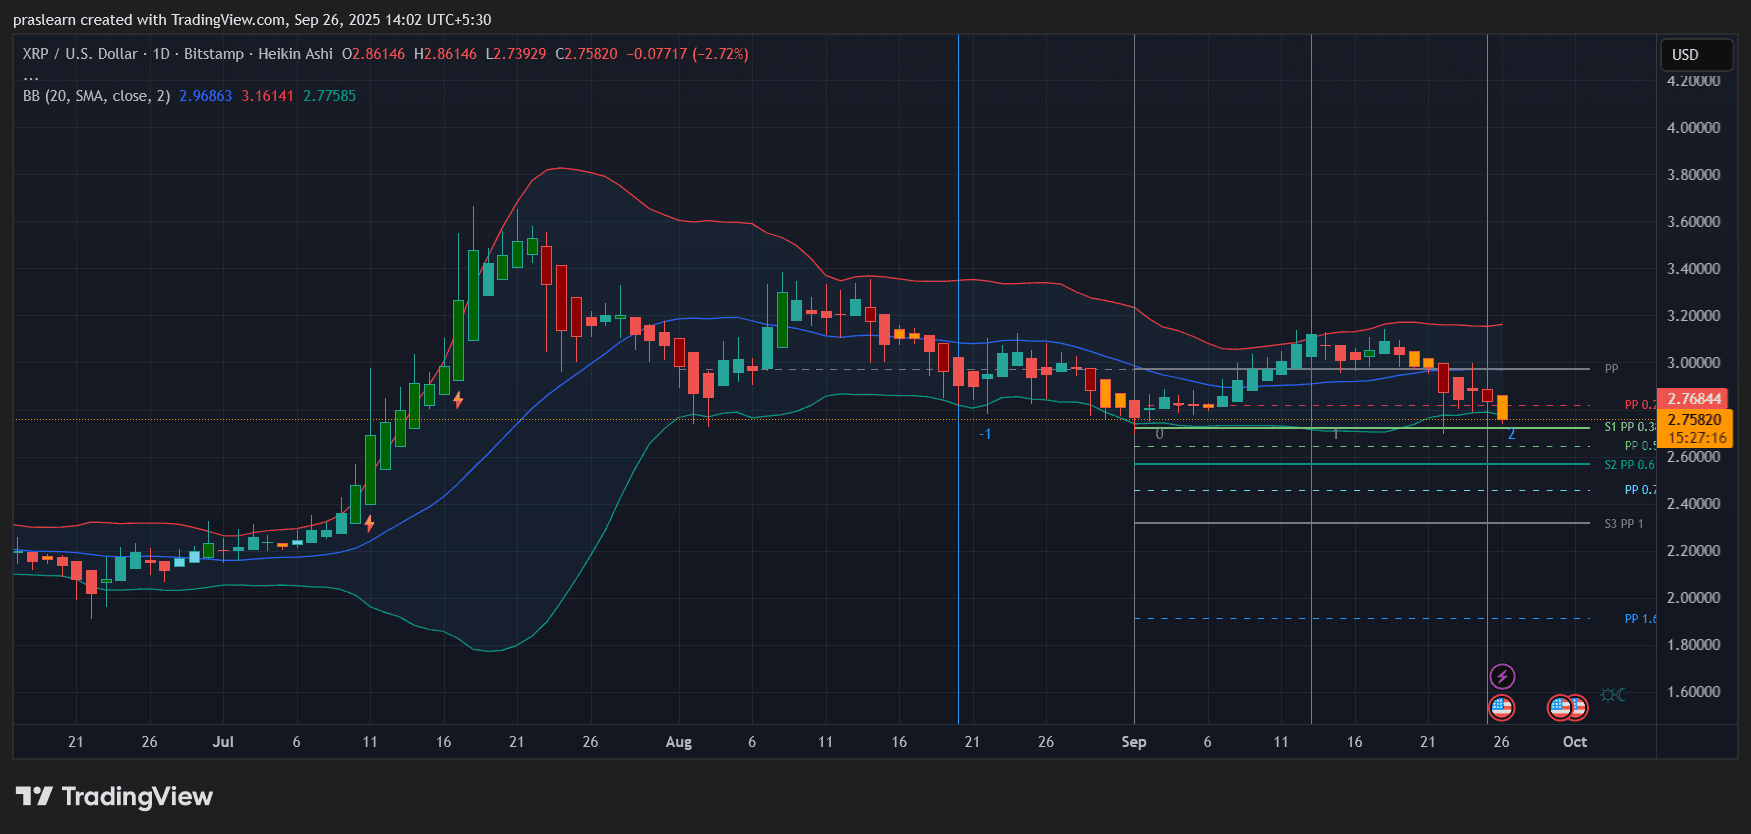Open the USD currency selector
The image size is (1751, 834).
click(1695, 55)
